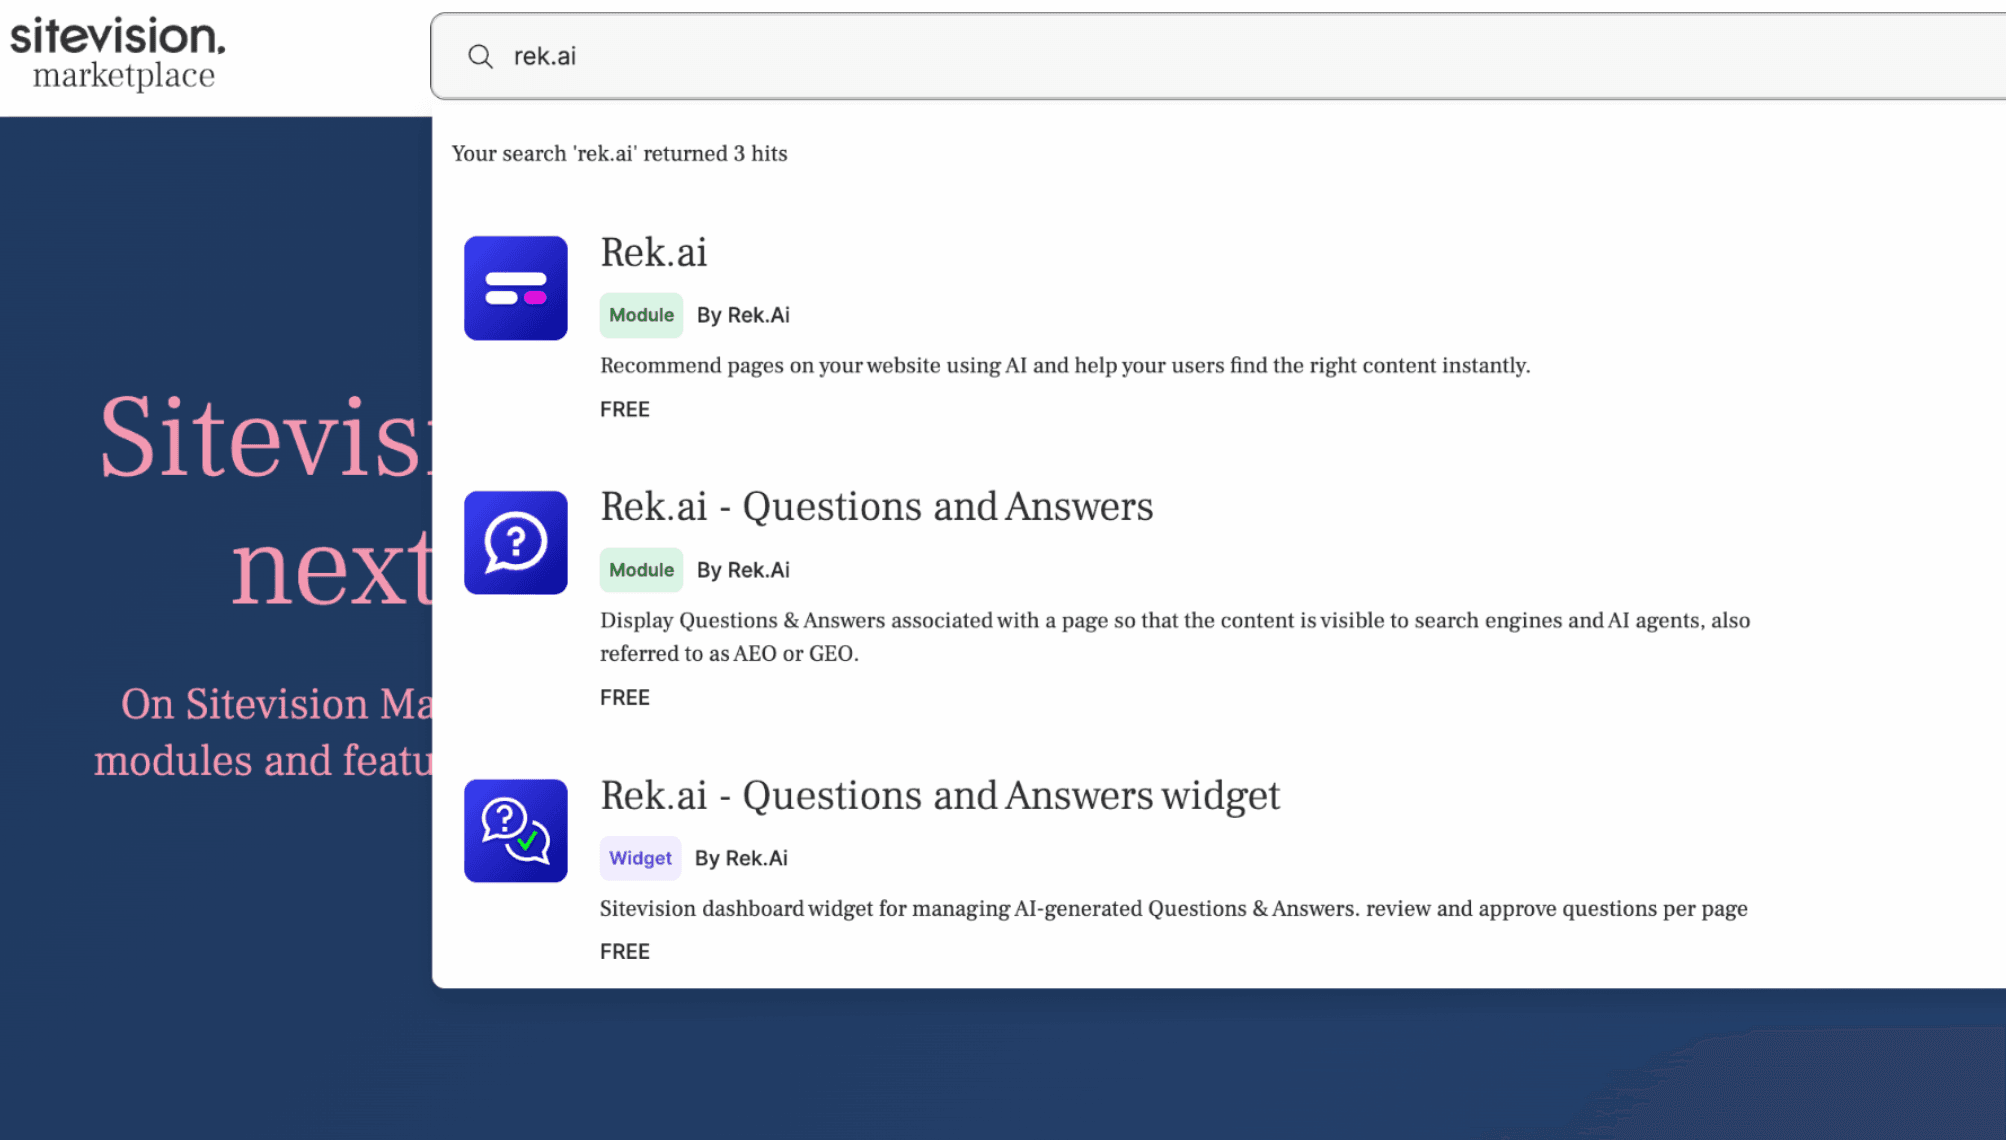Screen dimensions: 2006x1140
Task: Click the magnifier search icon
Action: [480, 56]
